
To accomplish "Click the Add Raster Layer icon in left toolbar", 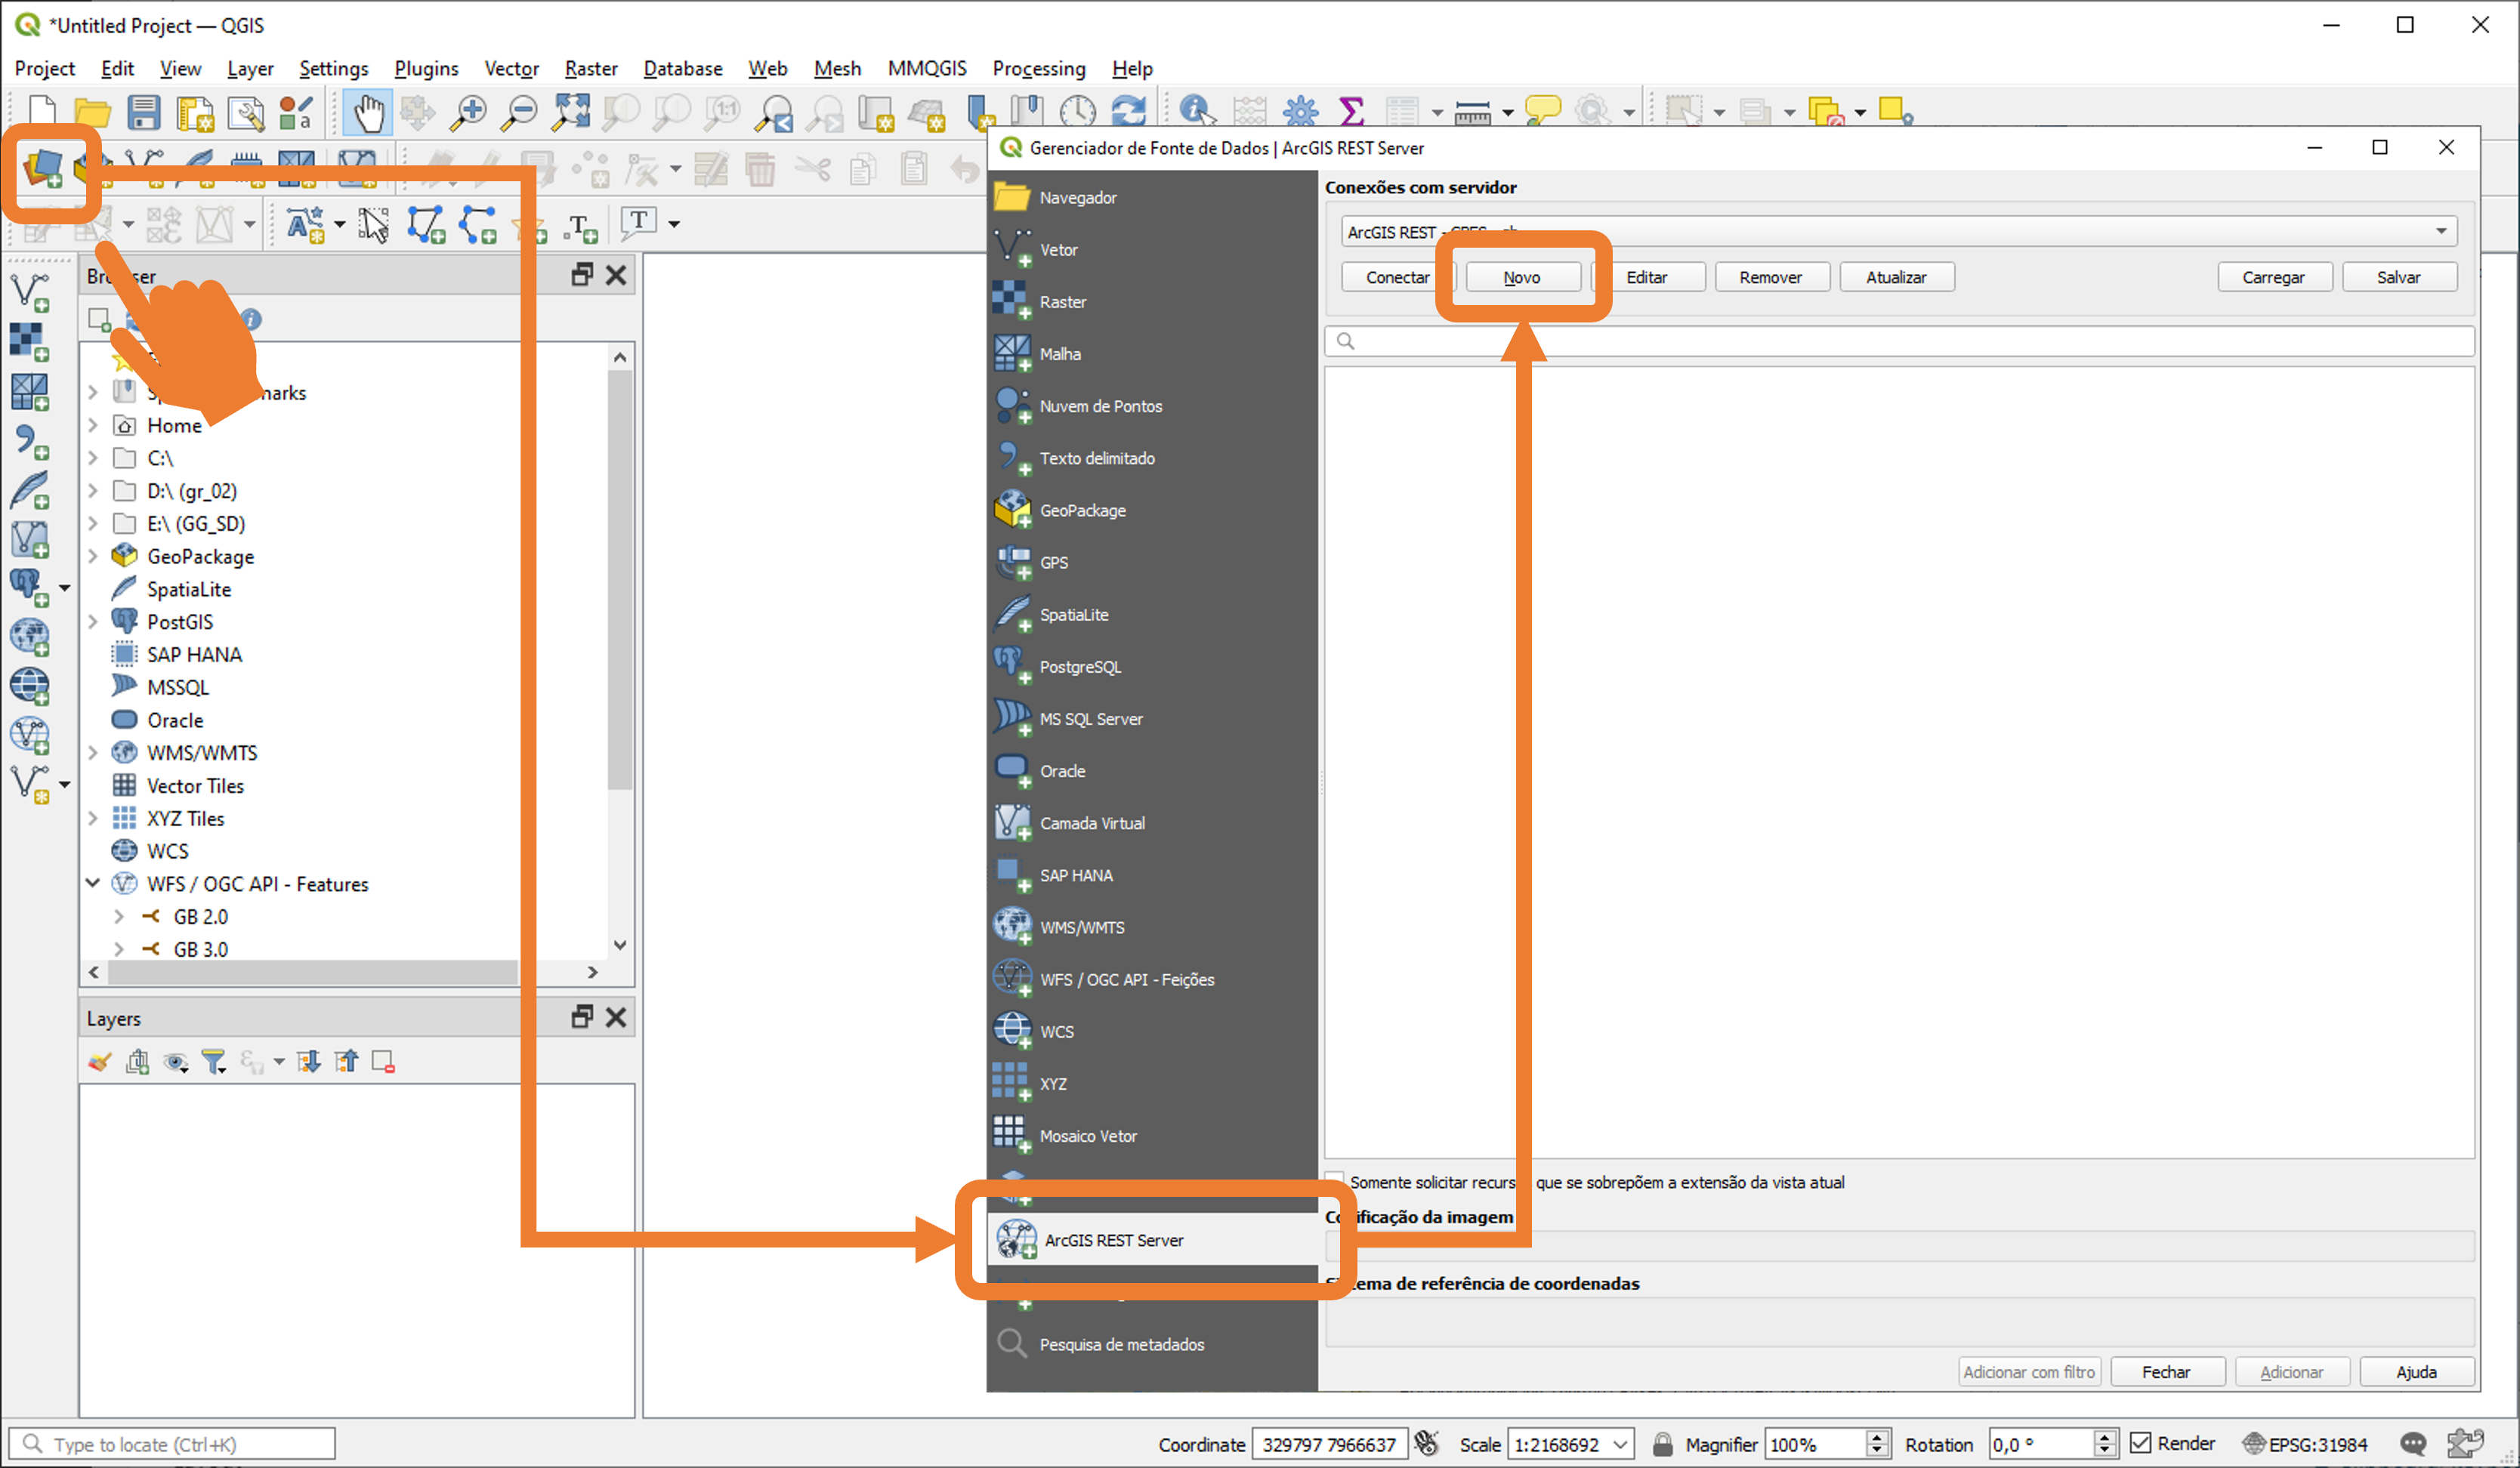I will coord(30,342).
